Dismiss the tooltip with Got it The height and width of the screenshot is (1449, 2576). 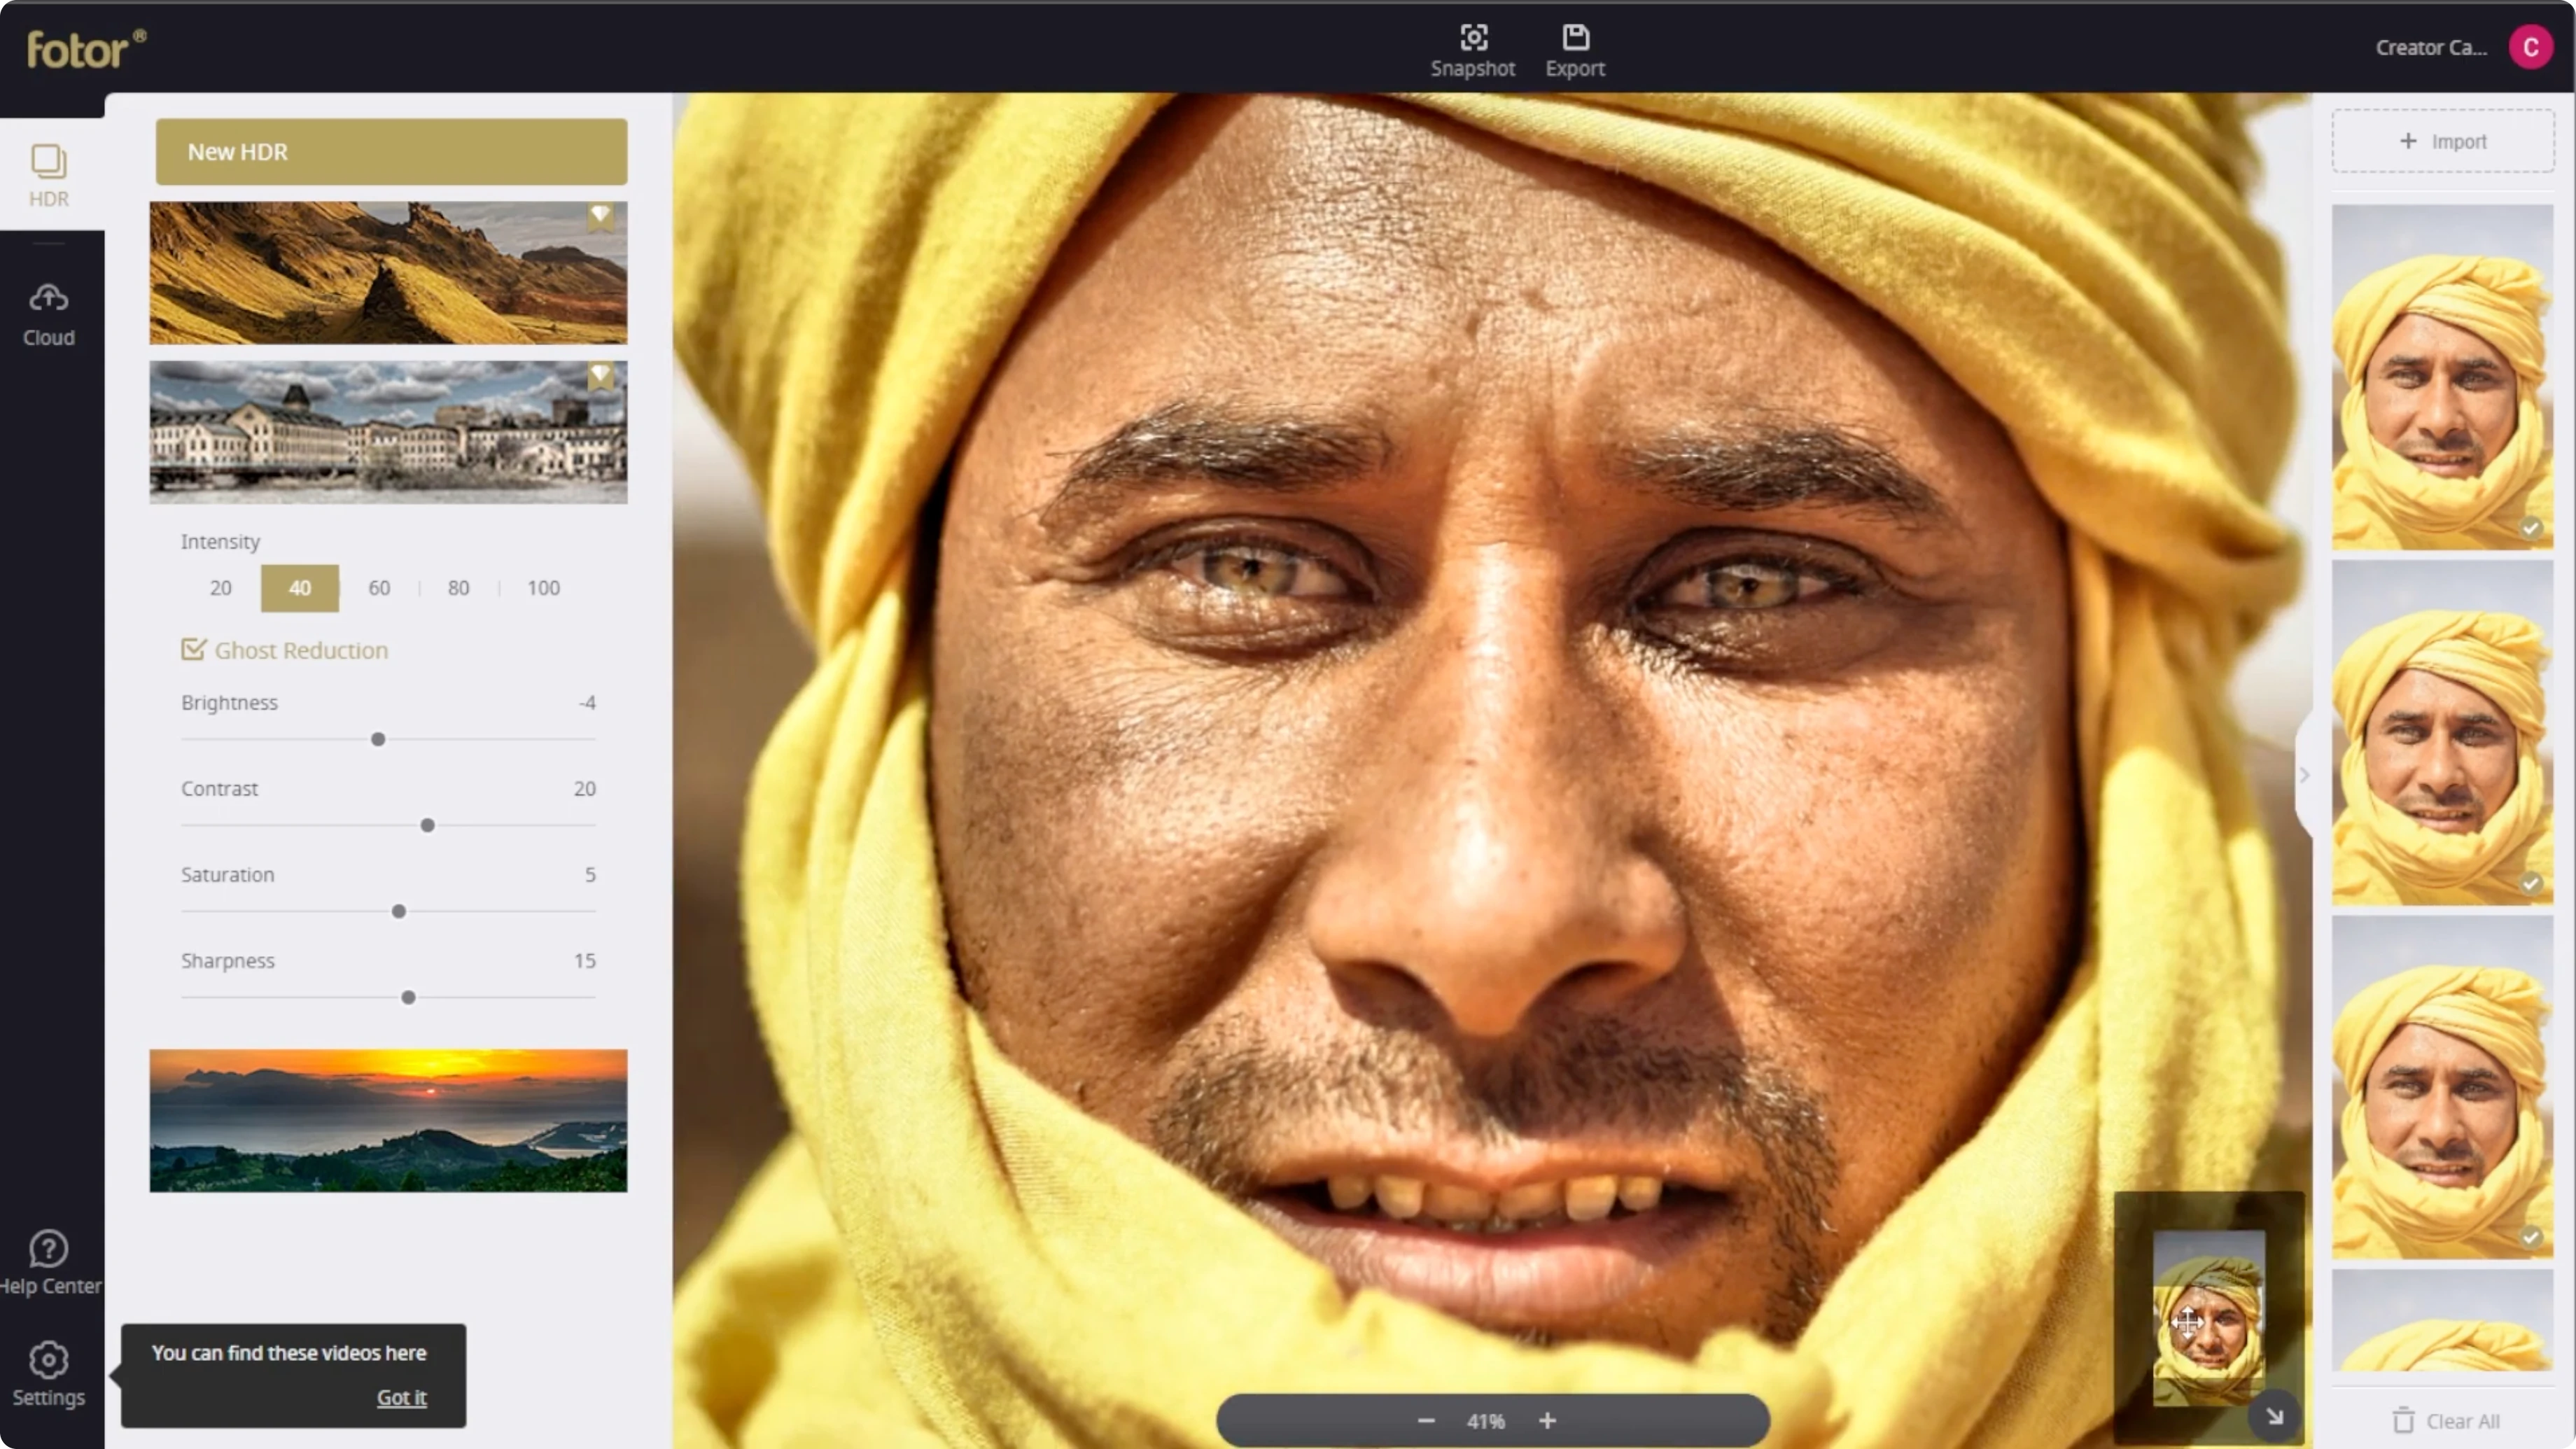401,1397
